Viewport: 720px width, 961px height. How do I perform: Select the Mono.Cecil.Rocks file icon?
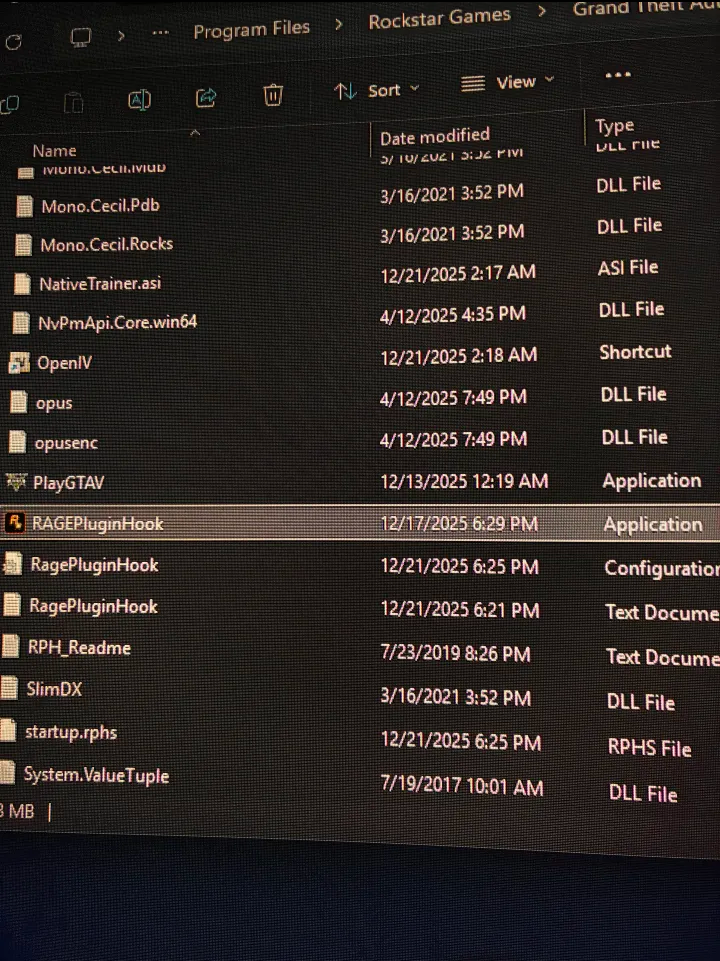[x=23, y=245]
